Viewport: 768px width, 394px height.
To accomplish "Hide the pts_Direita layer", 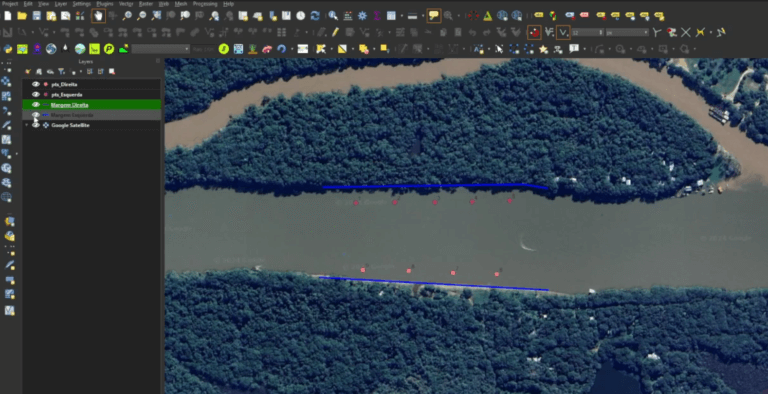I will pyautogui.click(x=35, y=84).
